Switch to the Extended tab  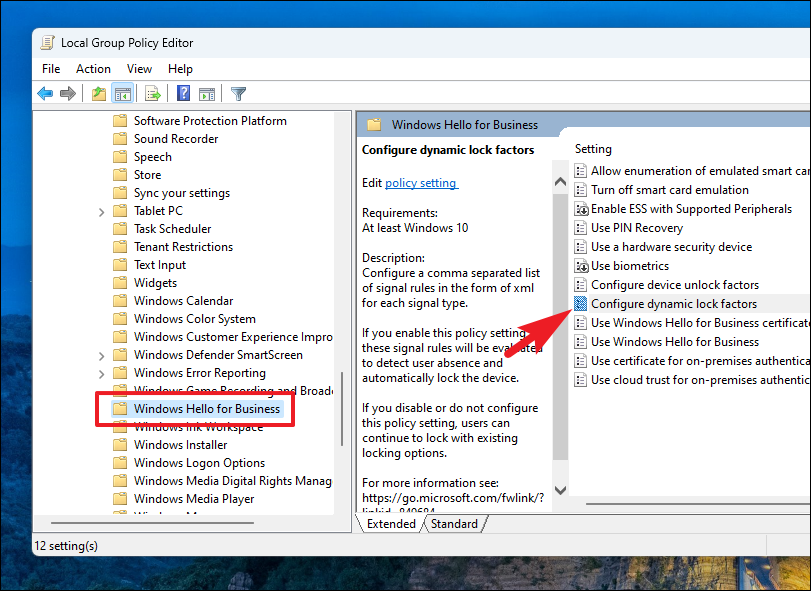pos(391,524)
